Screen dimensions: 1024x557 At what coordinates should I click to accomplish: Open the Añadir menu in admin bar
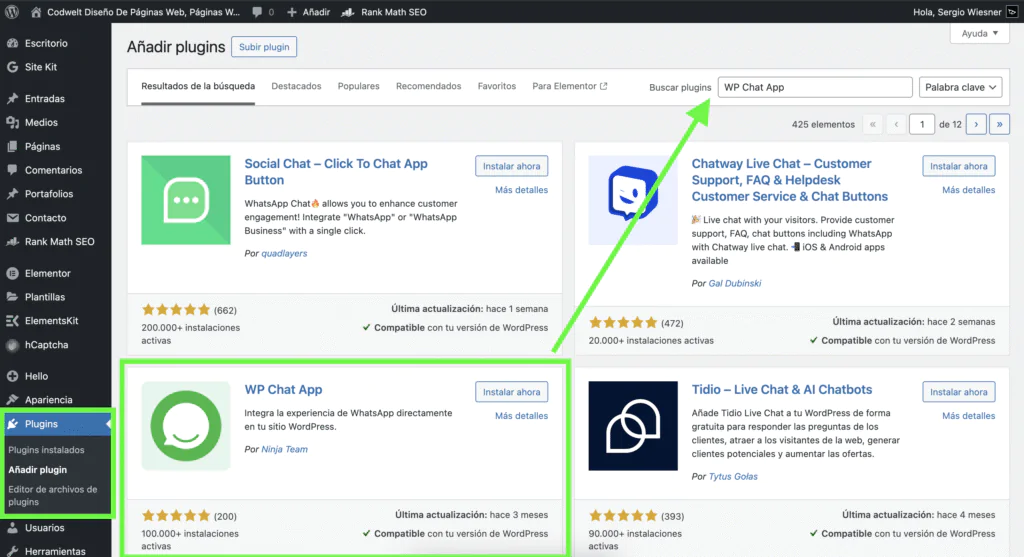[312, 13]
